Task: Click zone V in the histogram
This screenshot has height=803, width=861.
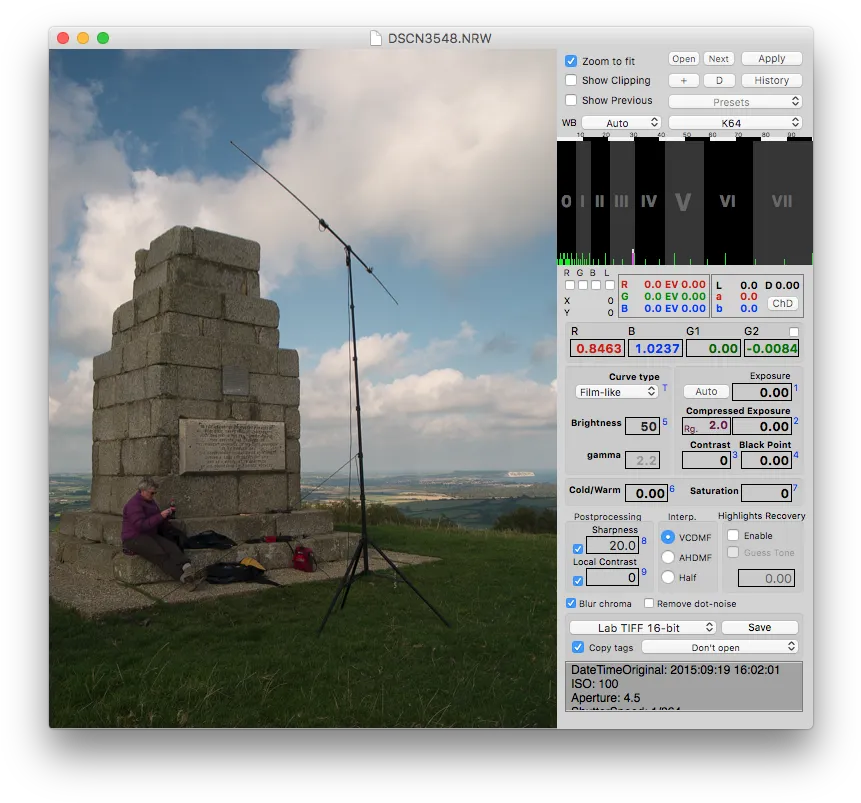Action: pyautogui.click(x=684, y=202)
